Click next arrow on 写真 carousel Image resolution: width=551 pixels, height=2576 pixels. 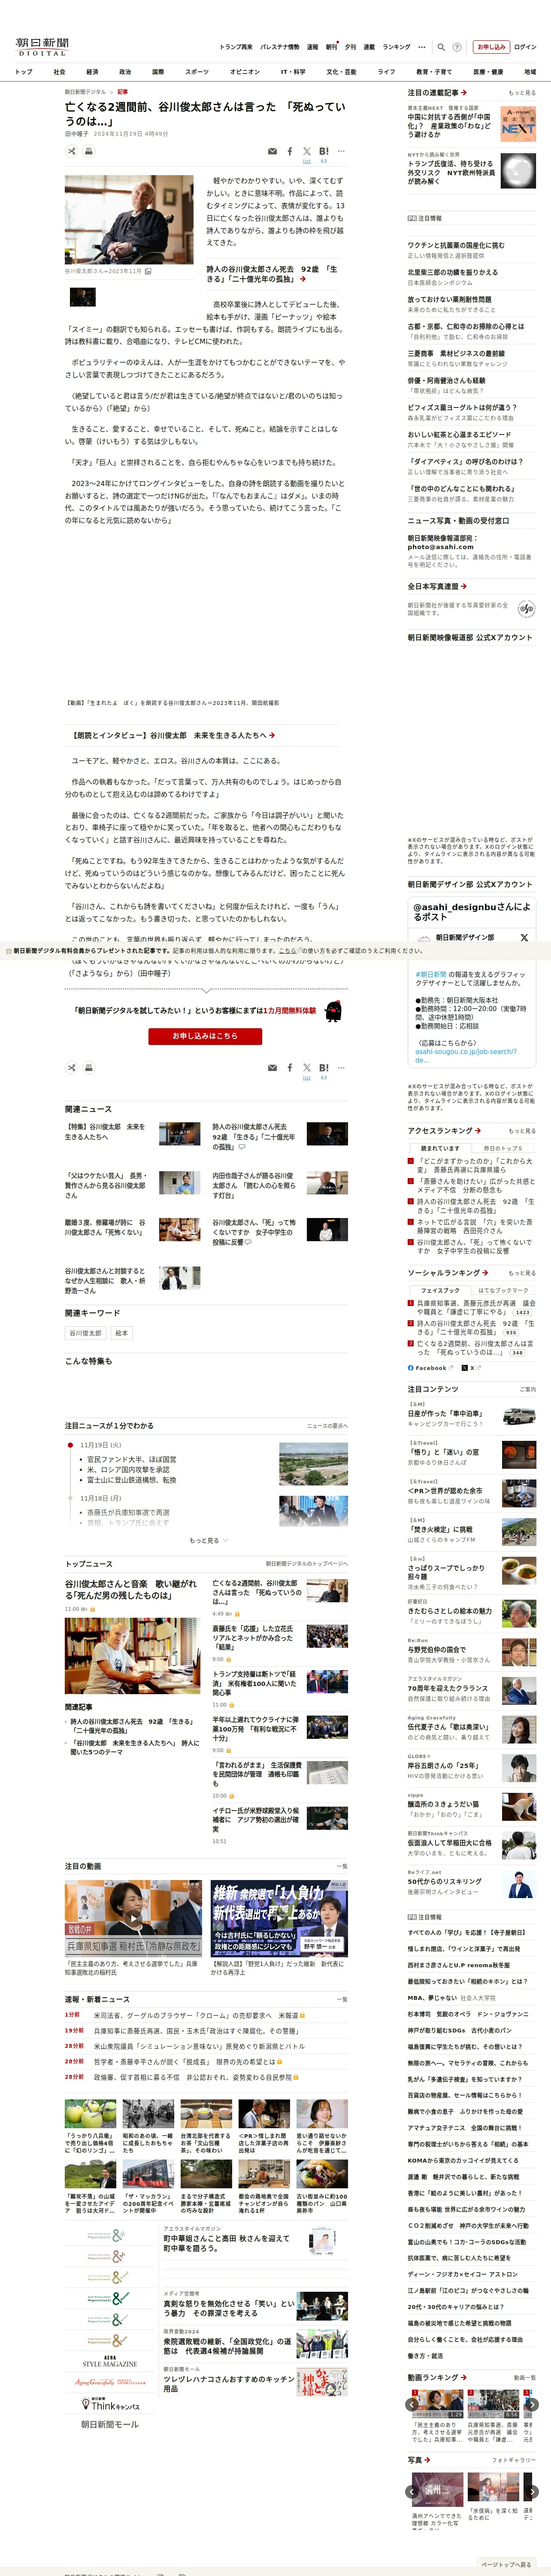pyautogui.click(x=532, y=2491)
